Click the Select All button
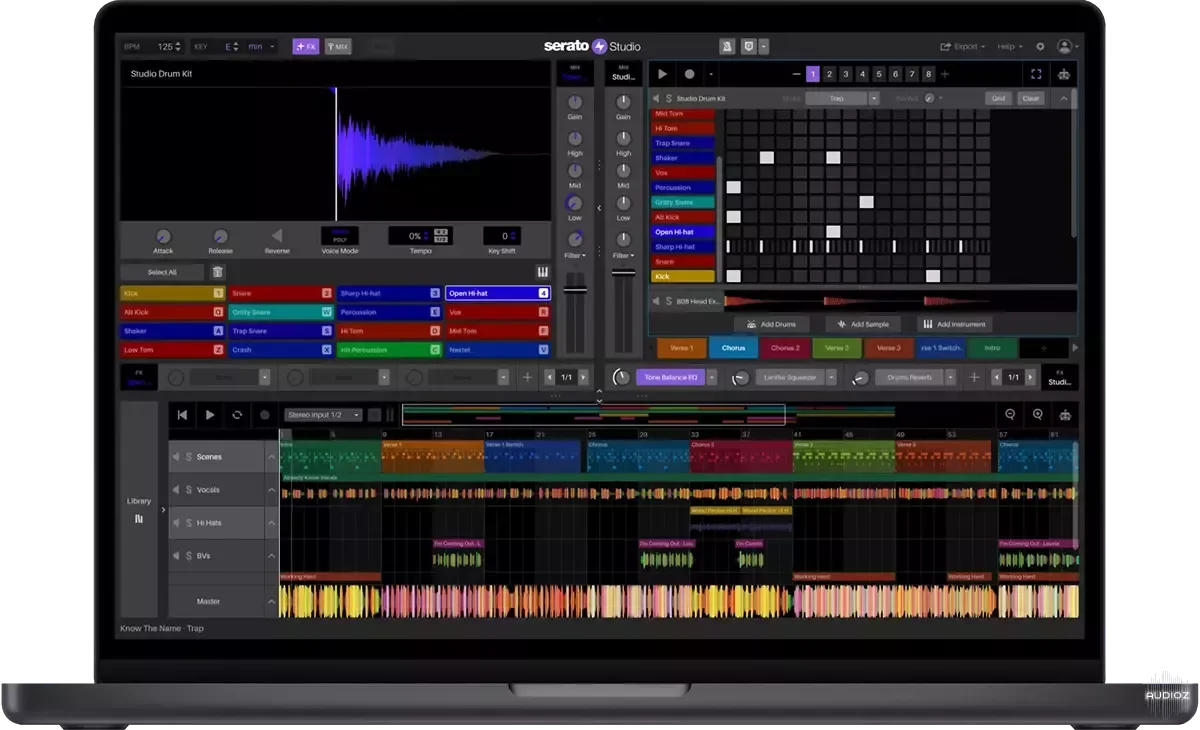This screenshot has width=1200, height=730. coord(162,272)
